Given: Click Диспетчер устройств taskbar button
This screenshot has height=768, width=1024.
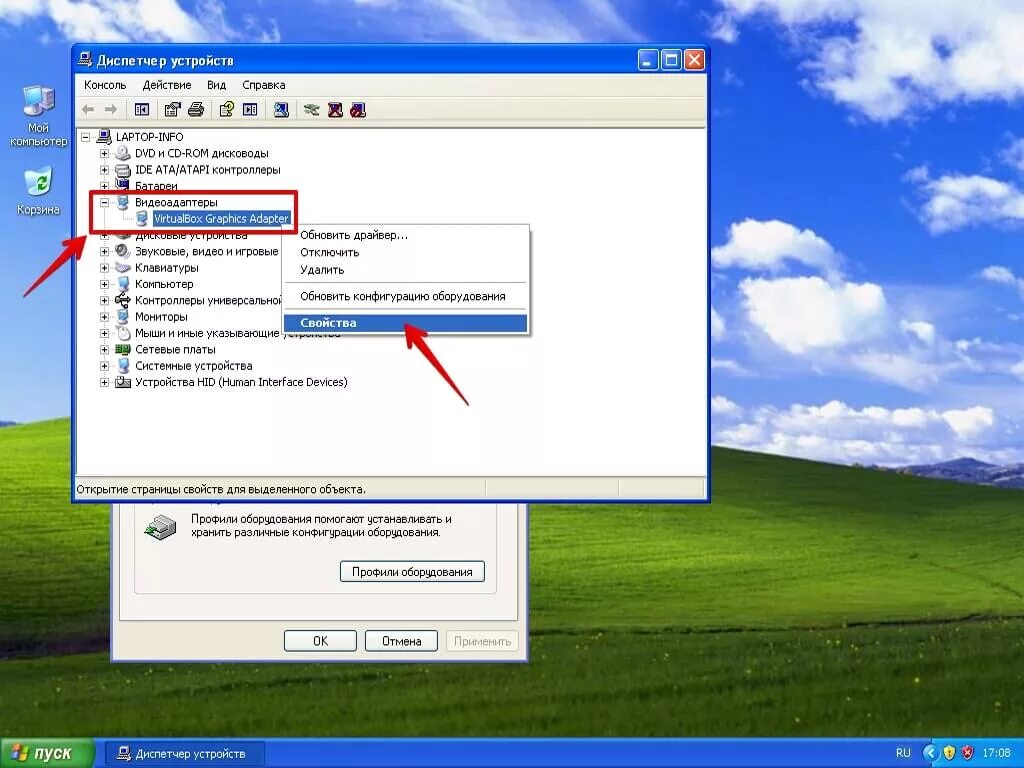Looking at the screenshot, I should 185,754.
